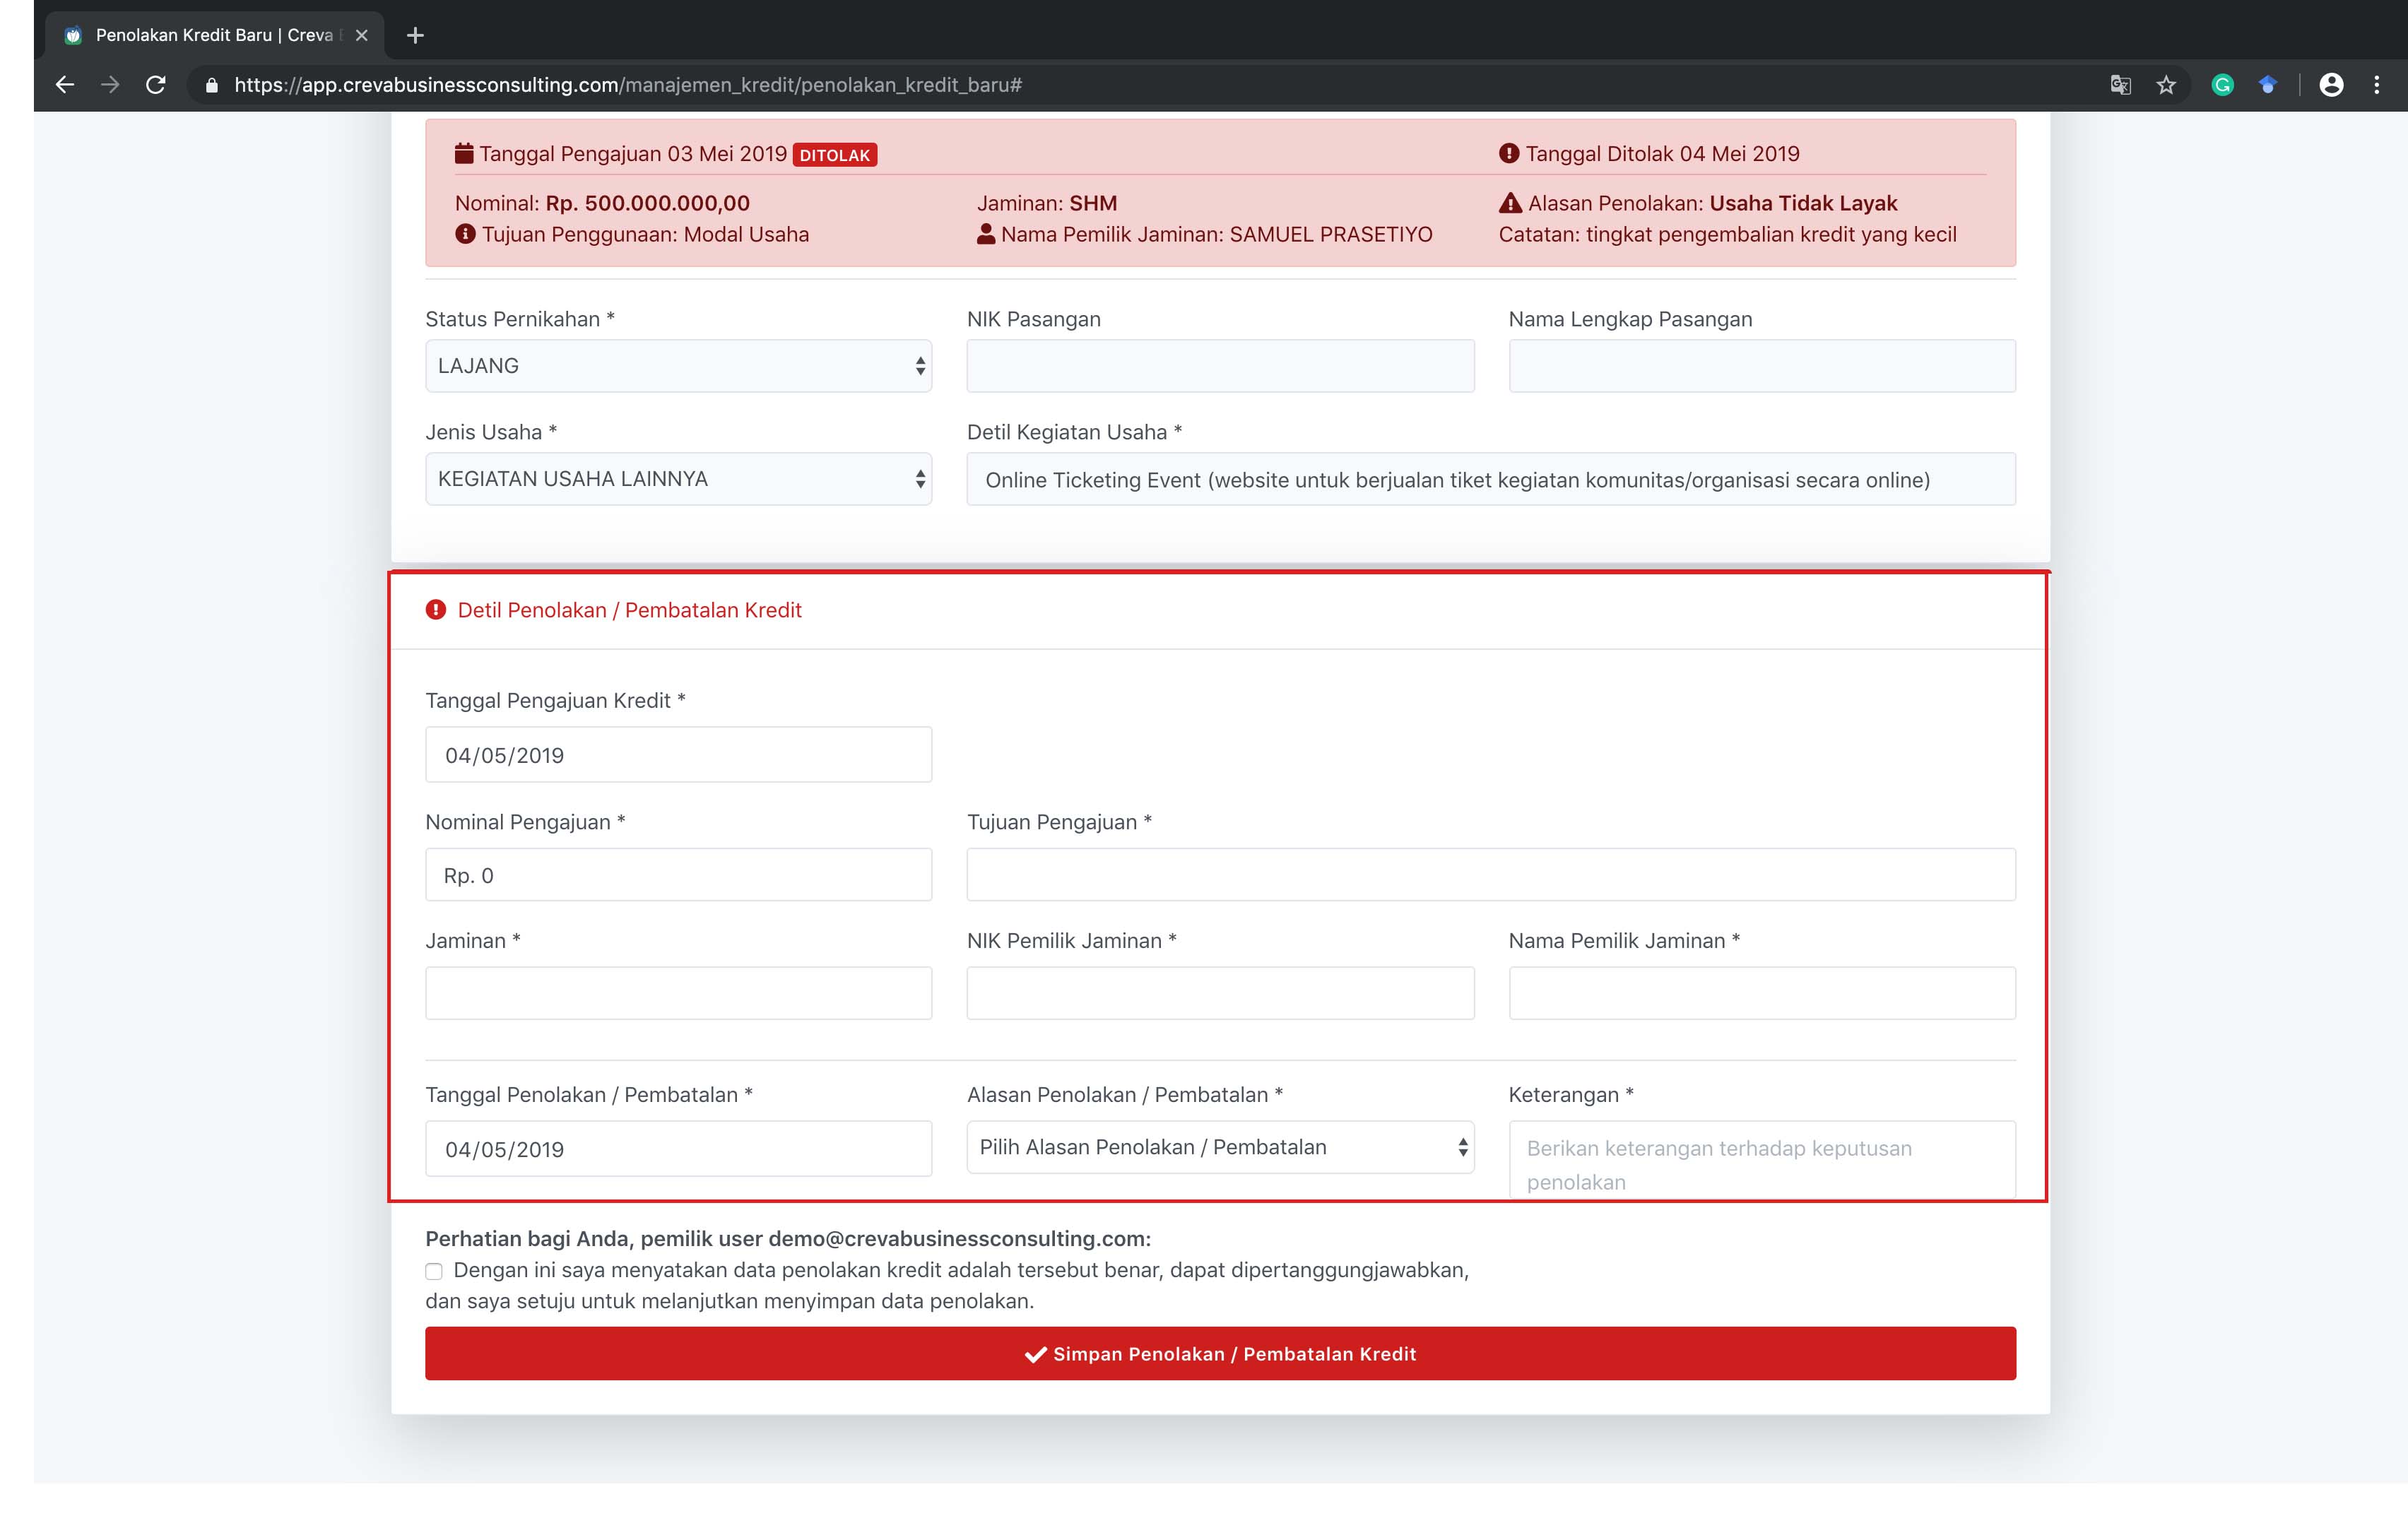Image resolution: width=2408 pixels, height=1523 pixels.
Task: Click the padlock site security icon
Action: pos(211,86)
